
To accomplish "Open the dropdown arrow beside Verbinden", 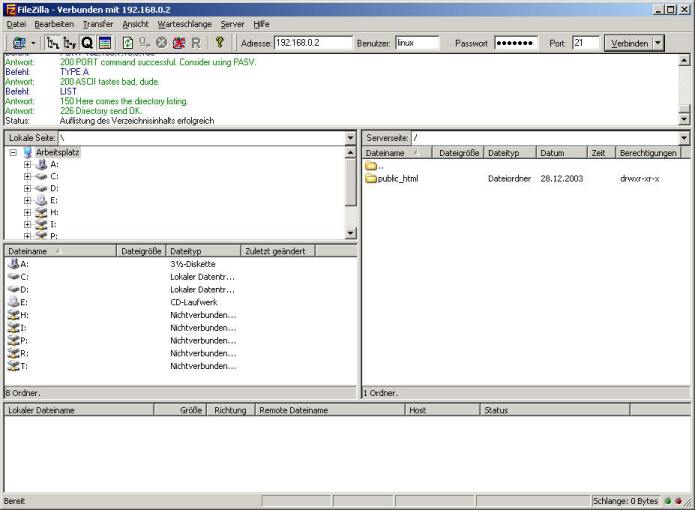I will point(658,43).
